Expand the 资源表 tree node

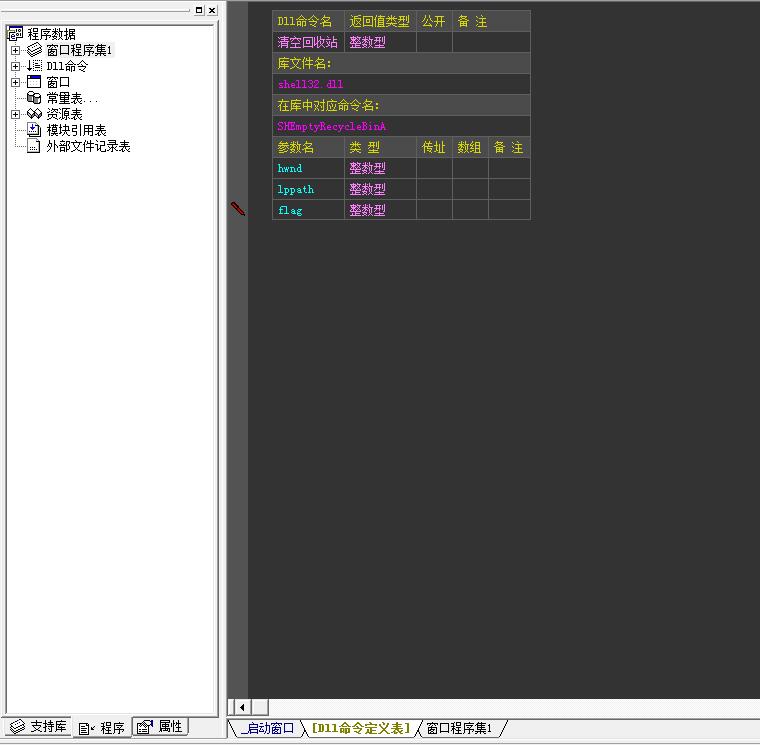pos(15,114)
